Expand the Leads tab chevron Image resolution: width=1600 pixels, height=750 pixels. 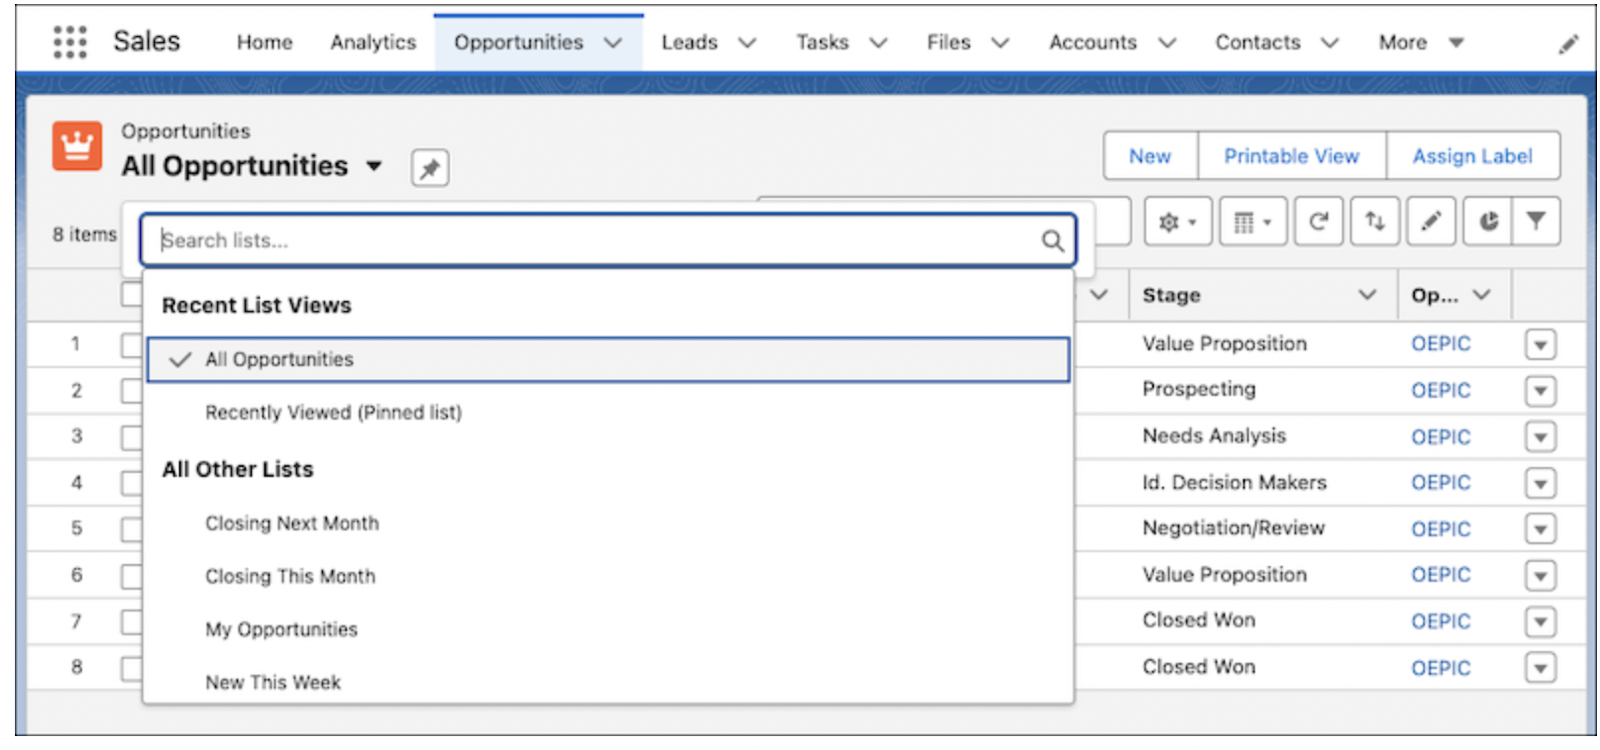point(747,43)
